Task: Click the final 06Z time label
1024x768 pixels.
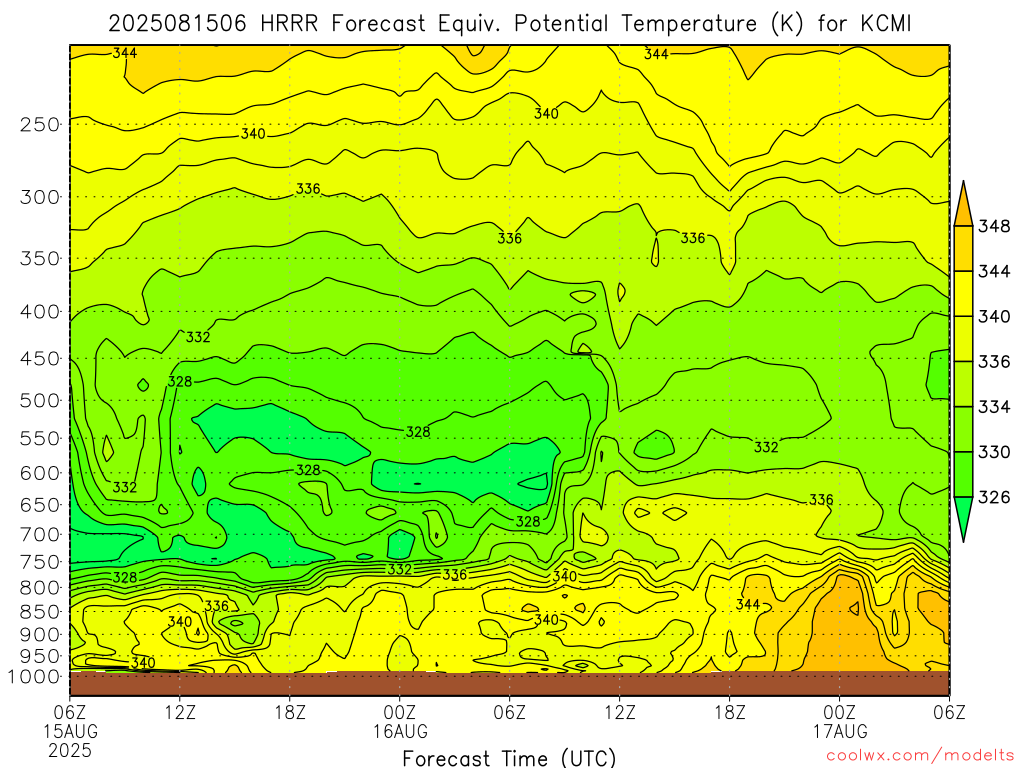Action: point(949,711)
